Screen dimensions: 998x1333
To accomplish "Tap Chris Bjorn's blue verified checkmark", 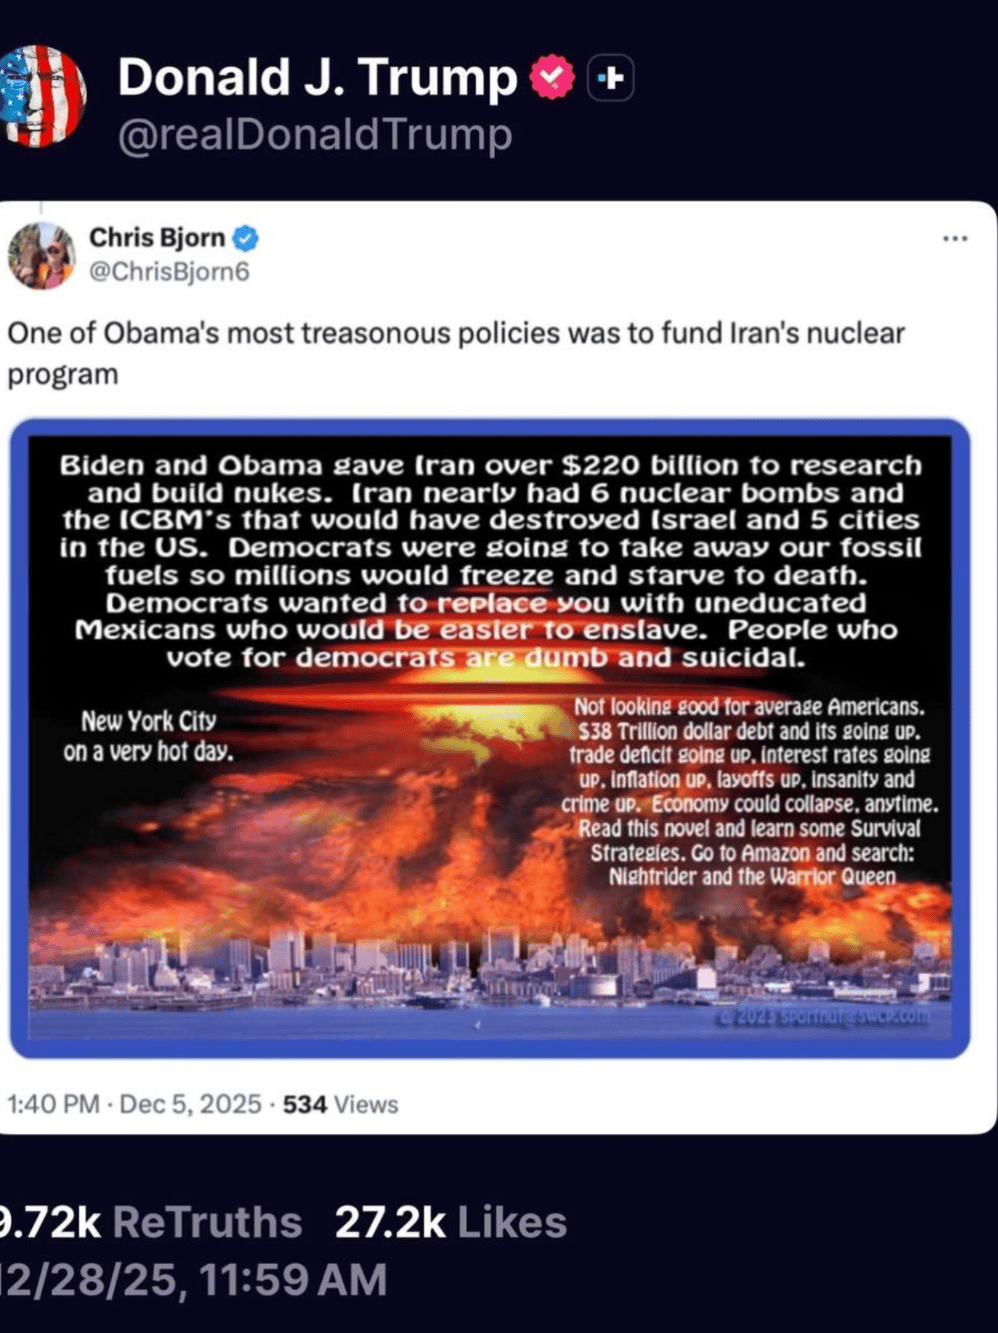I will pyautogui.click(x=246, y=238).
